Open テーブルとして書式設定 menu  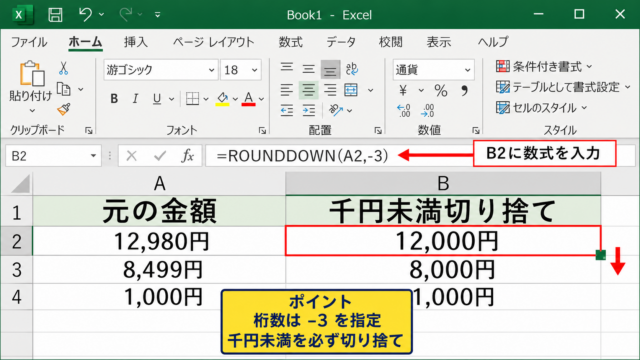point(563,87)
